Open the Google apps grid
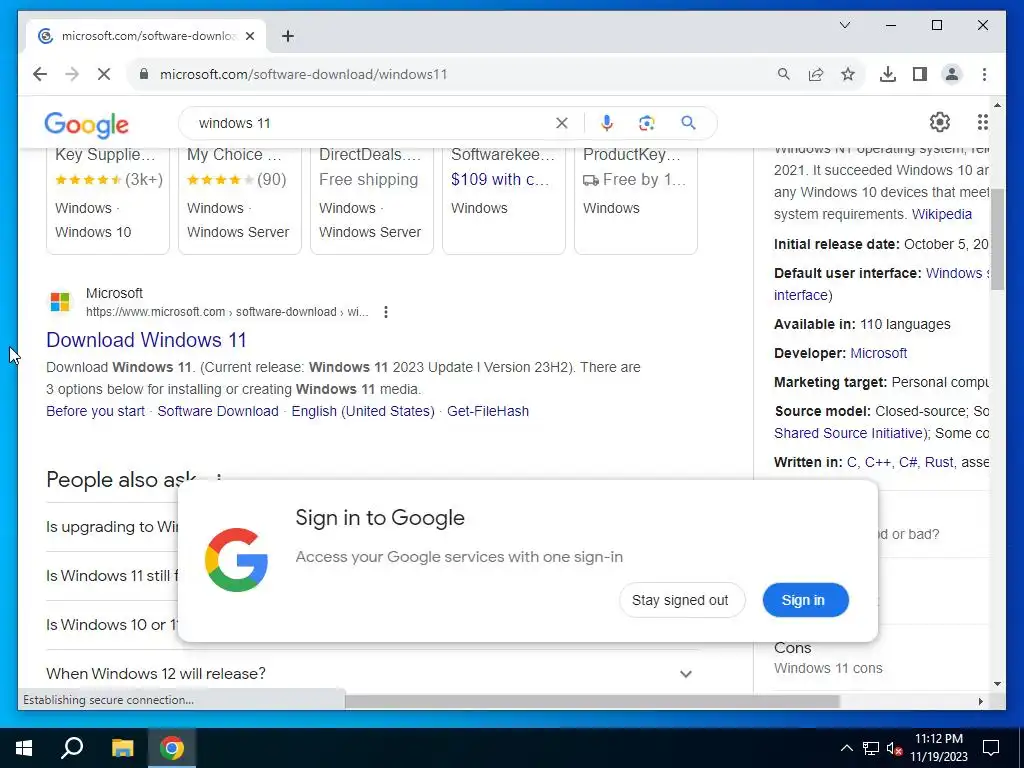Screen dimensions: 1024x768 [x=983, y=122]
